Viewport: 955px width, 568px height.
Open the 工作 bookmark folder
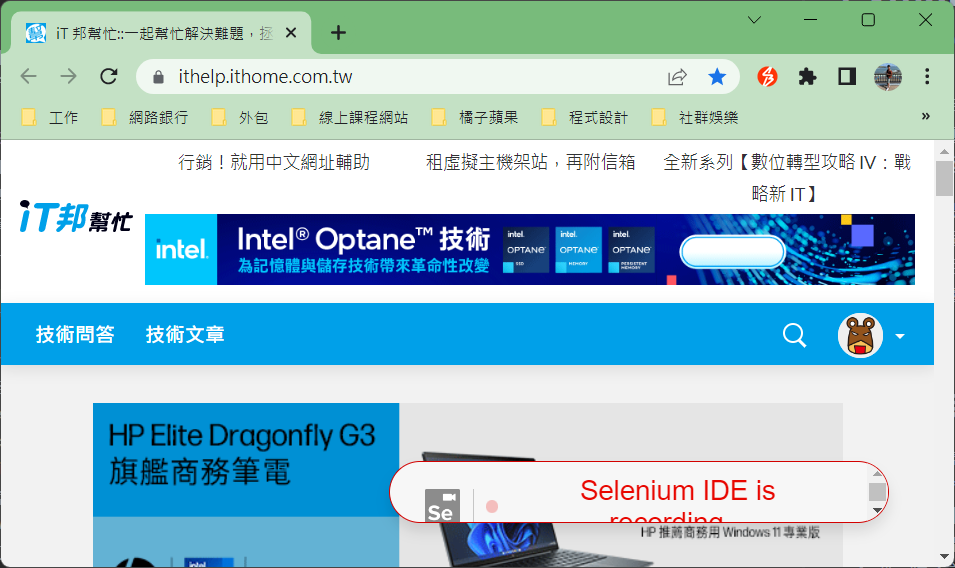click(50, 117)
